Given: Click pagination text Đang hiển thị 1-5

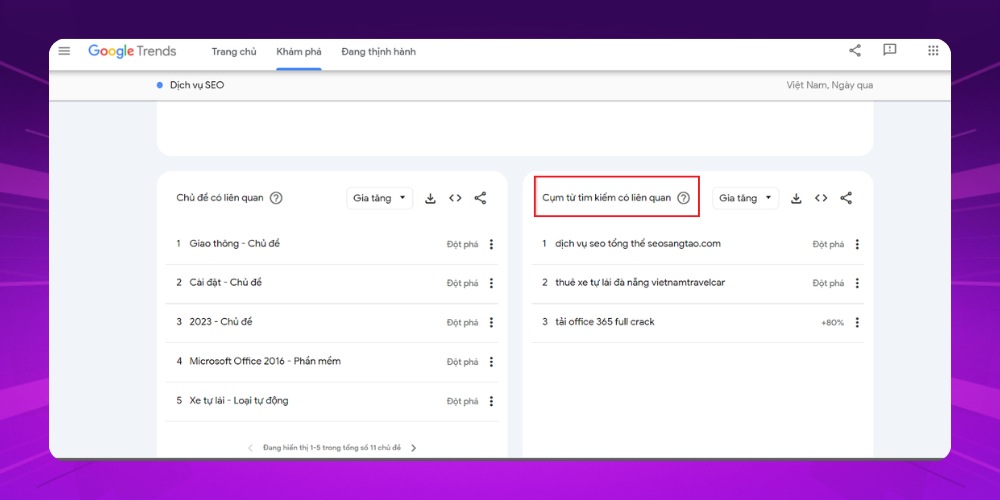Looking at the screenshot, I should pyautogui.click(x=332, y=448).
